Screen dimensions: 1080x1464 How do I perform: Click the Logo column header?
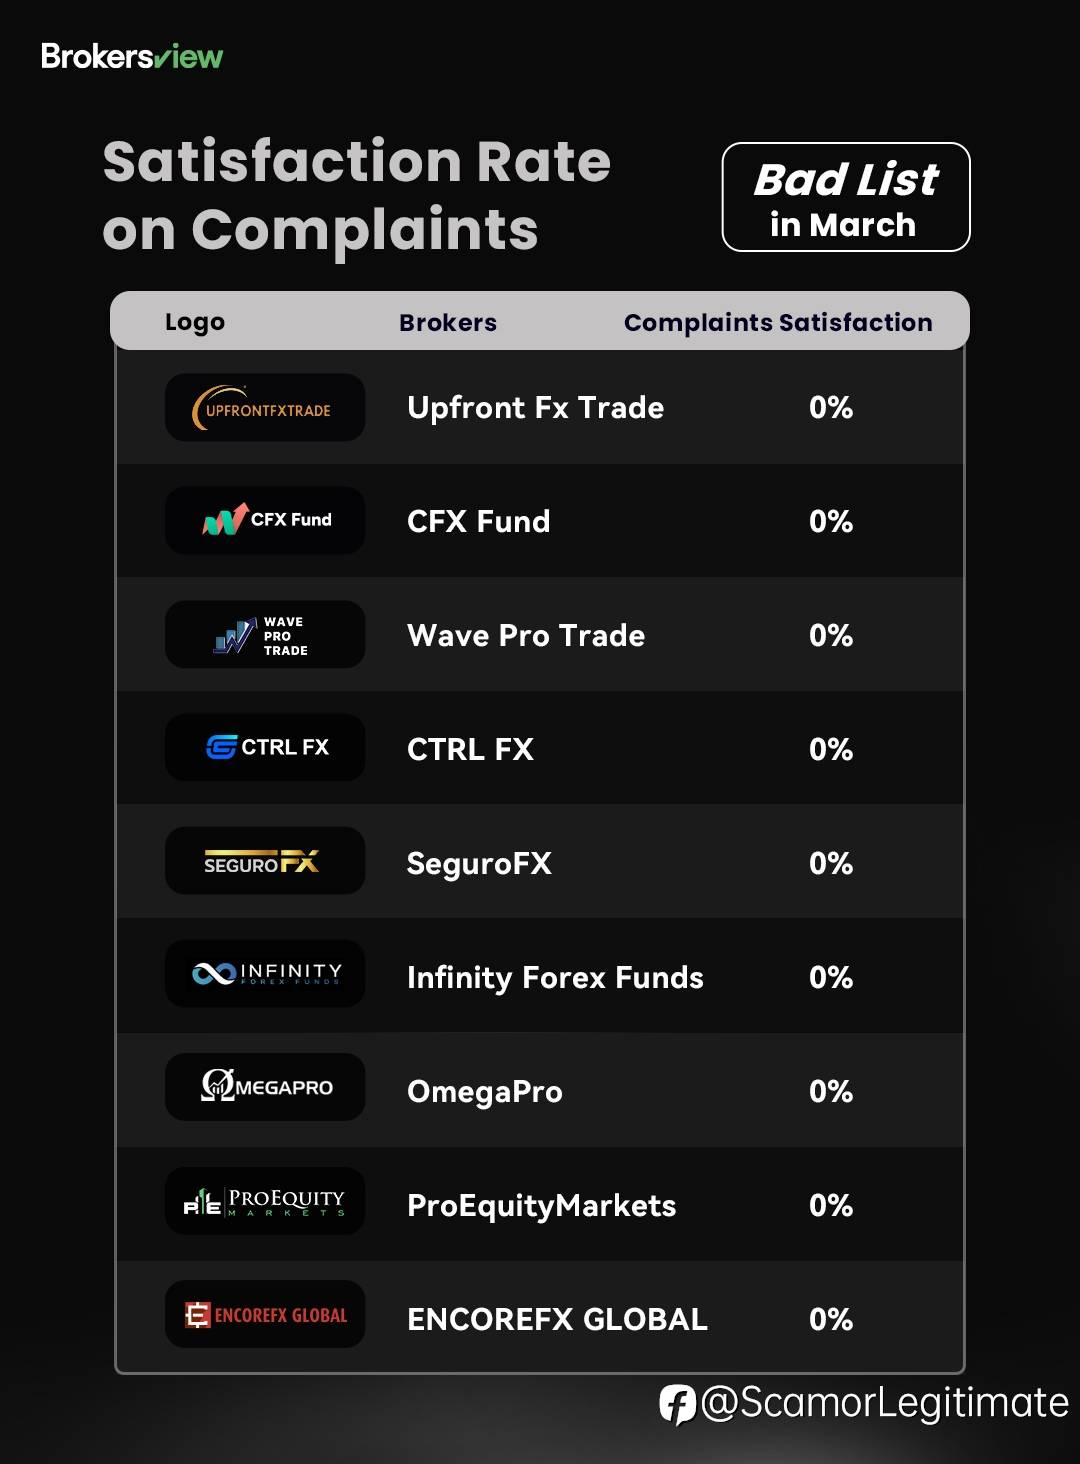pos(195,322)
